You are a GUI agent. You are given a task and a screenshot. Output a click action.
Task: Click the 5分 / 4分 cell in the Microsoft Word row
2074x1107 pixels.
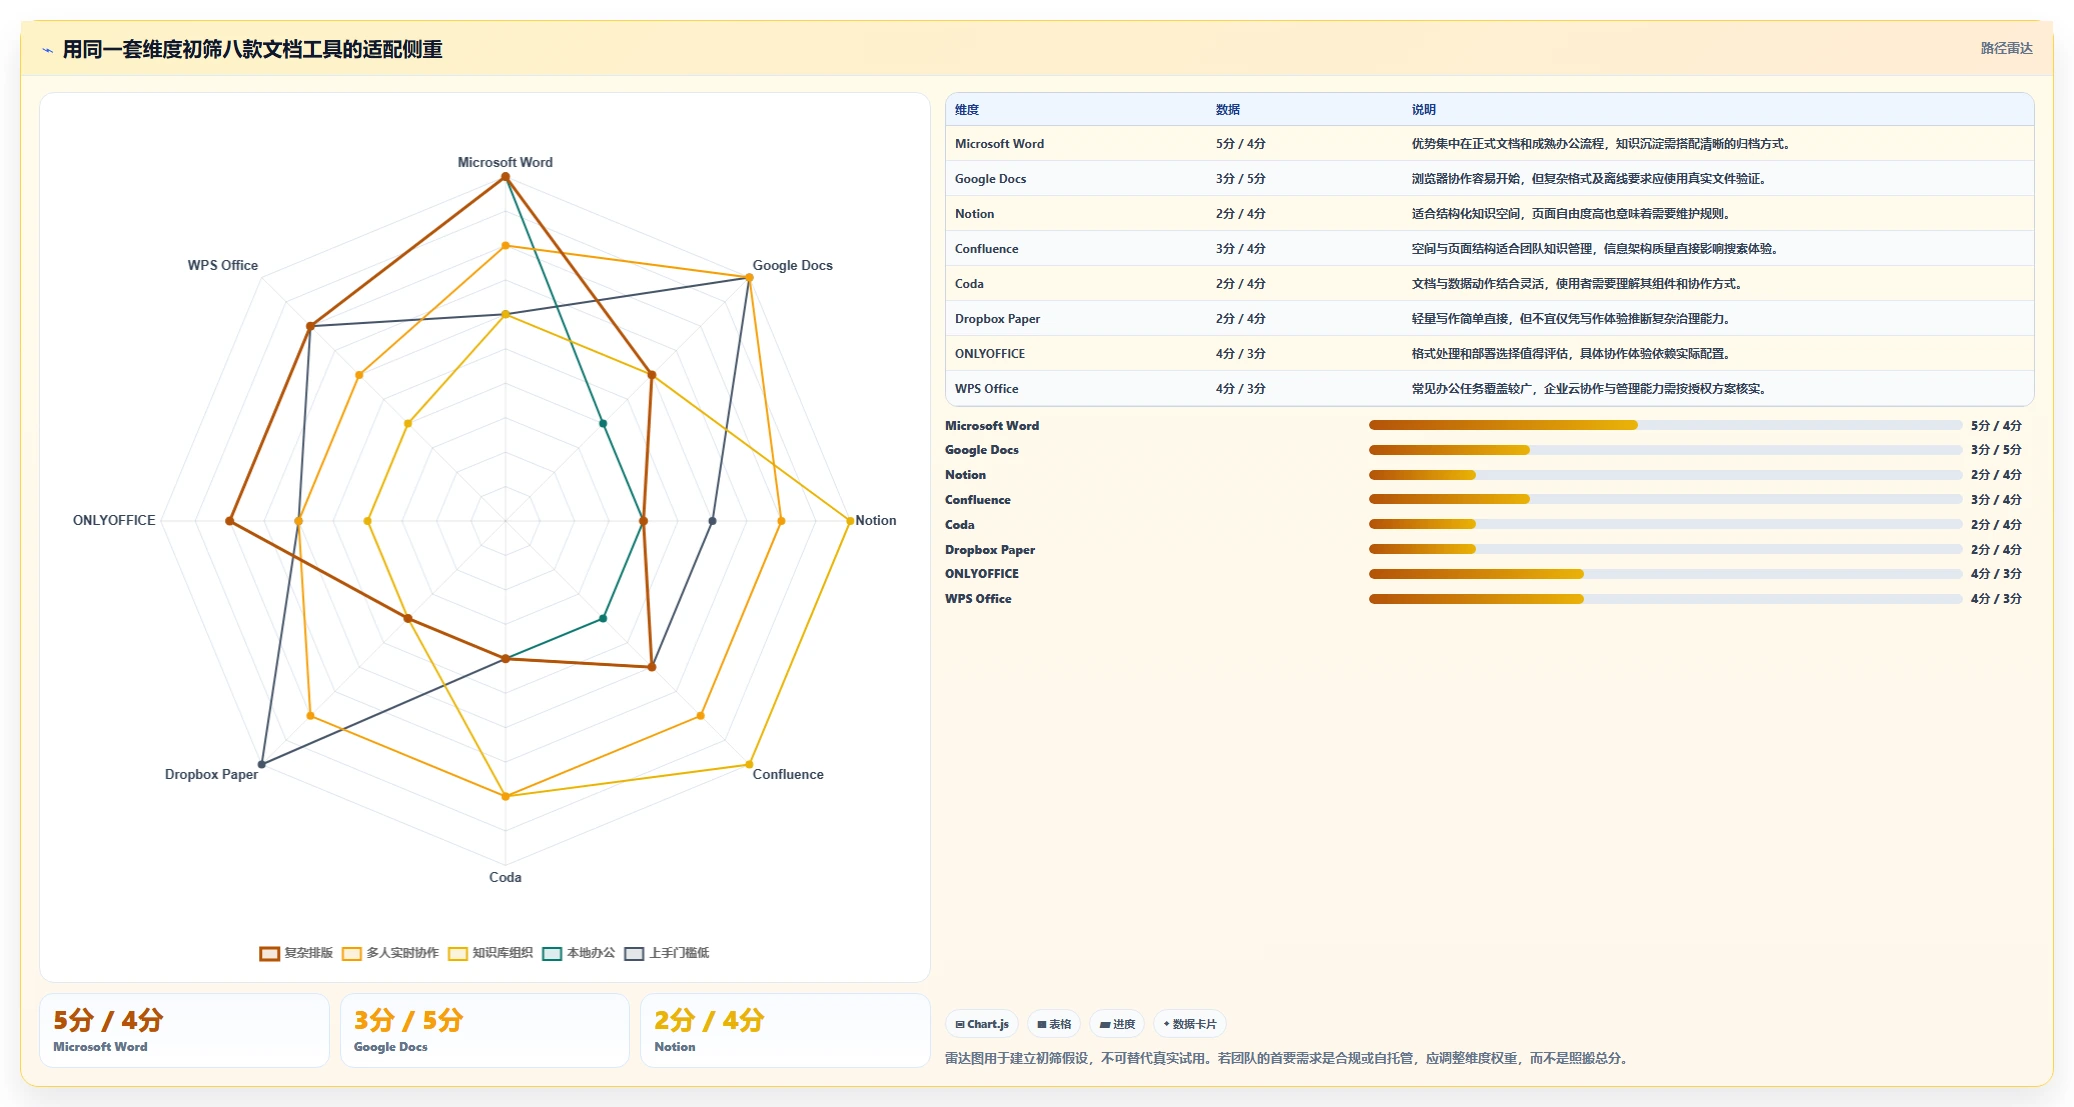1240,144
